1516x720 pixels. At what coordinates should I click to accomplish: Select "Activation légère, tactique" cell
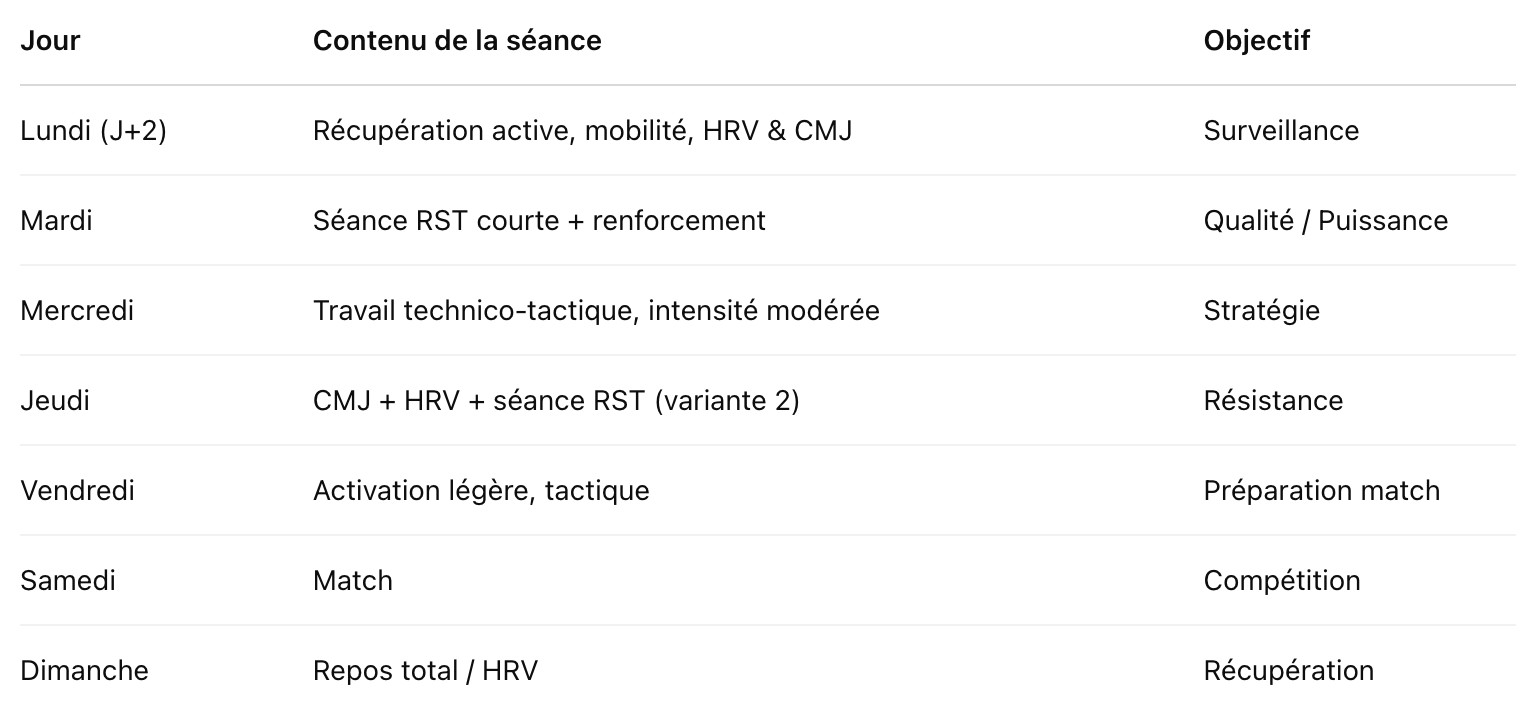(481, 491)
